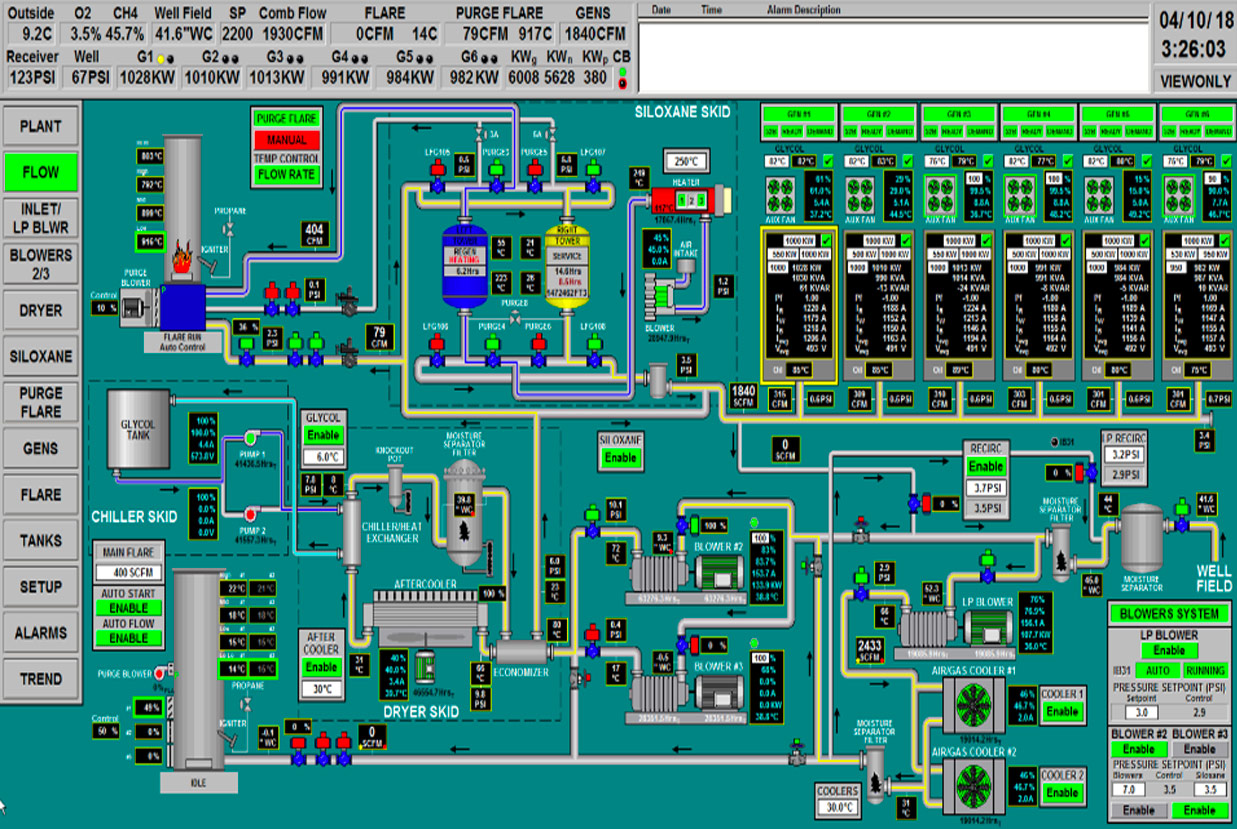Toggle the Siloxane Enable button
Viewport: 1237px width, 829px height.
(x=621, y=457)
